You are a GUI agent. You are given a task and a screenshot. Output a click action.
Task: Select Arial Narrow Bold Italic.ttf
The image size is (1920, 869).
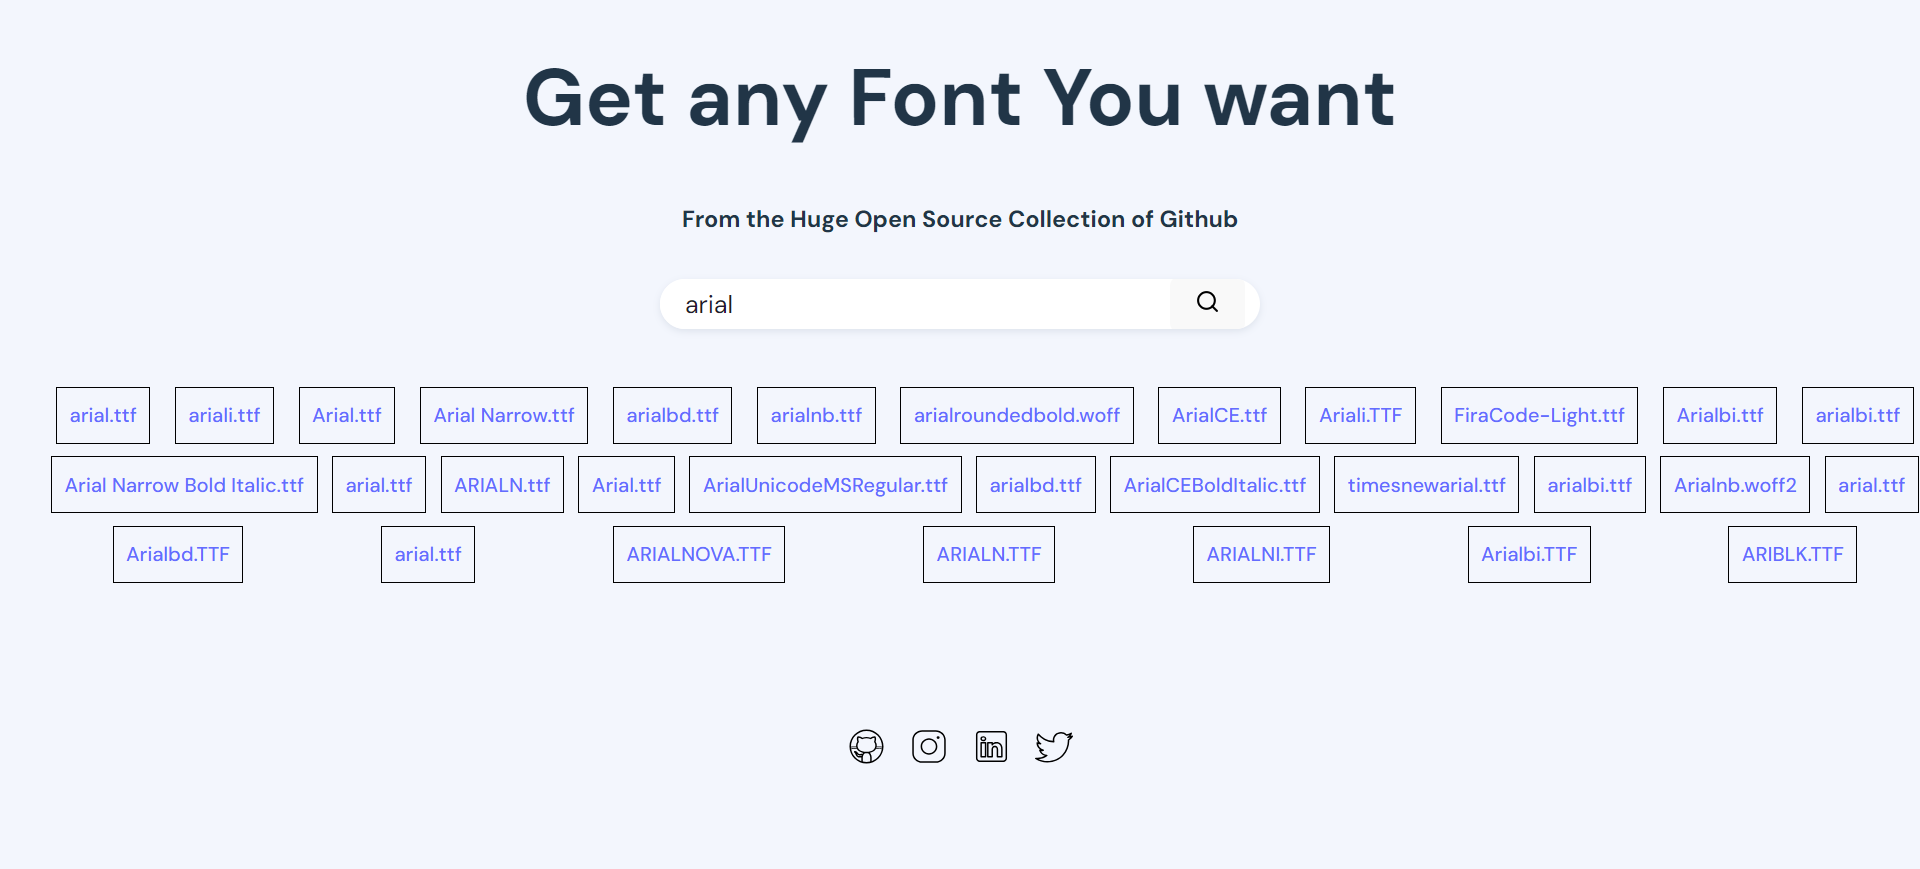coord(184,485)
